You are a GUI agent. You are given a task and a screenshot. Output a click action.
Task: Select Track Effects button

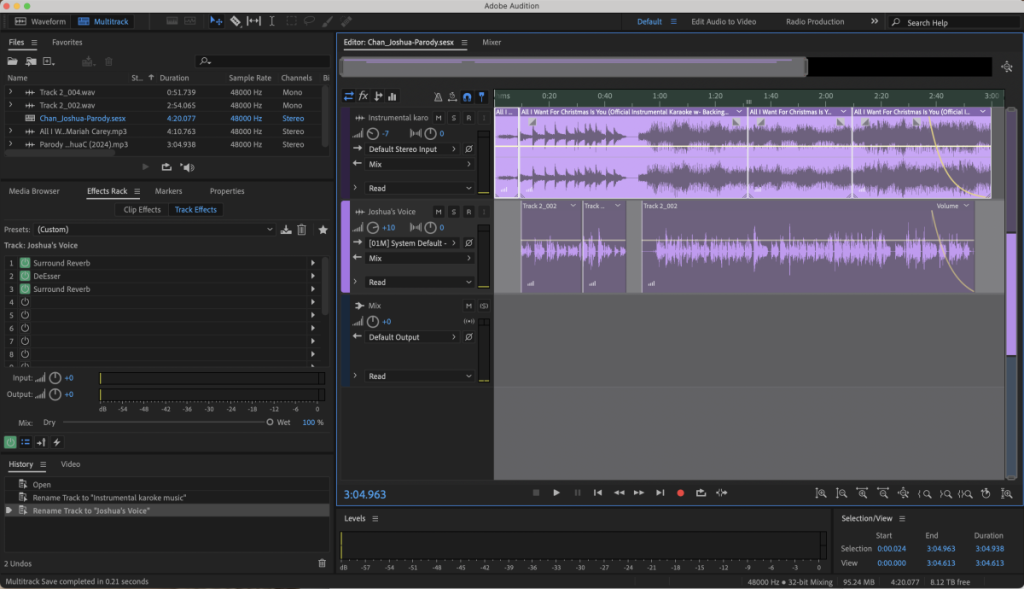click(x=195, y=210)
